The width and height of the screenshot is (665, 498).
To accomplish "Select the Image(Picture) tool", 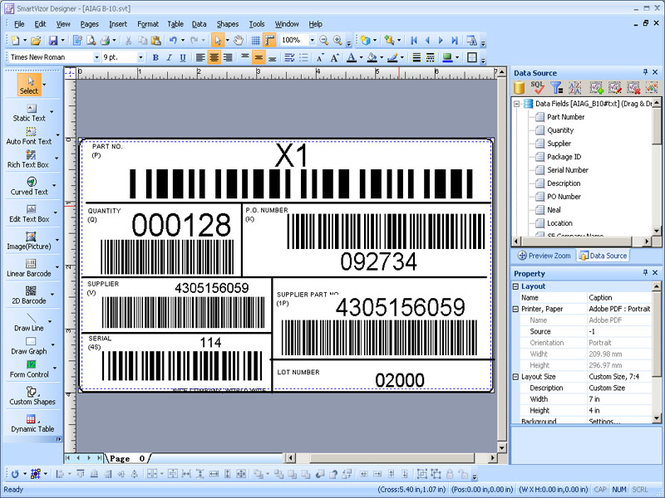I will pos(29,241).
